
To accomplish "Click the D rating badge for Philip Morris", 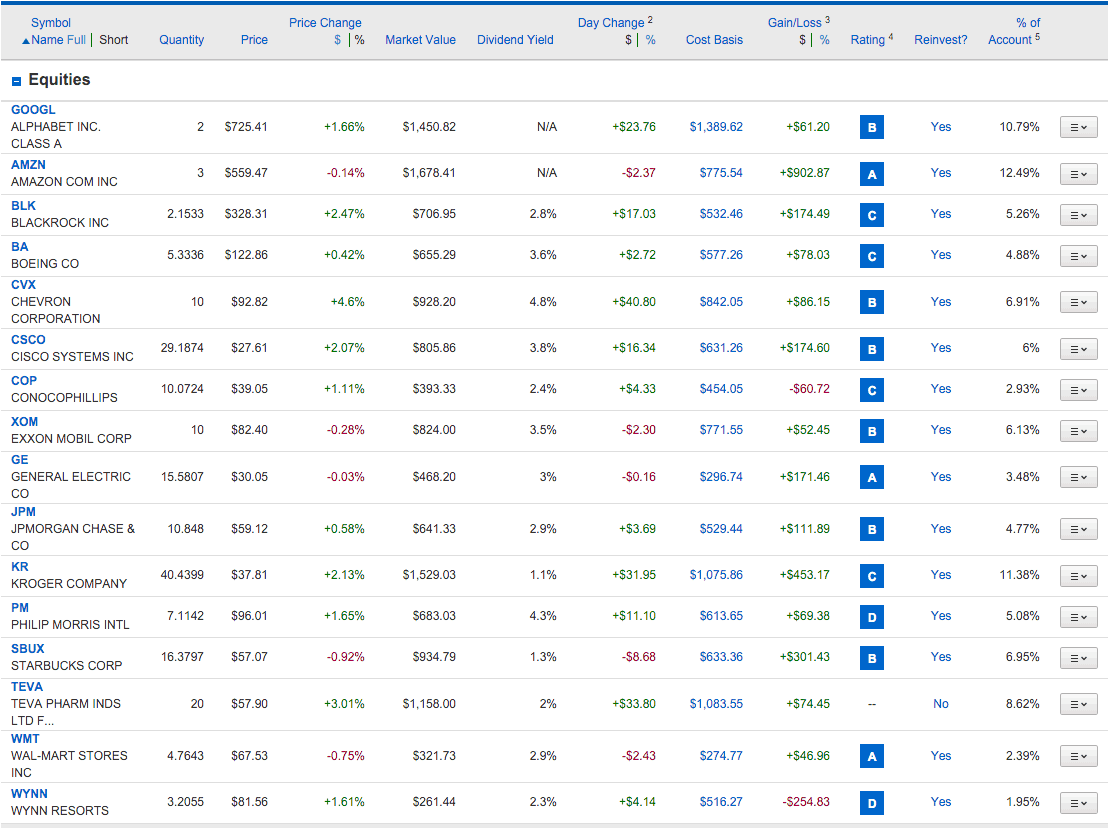I will 872,617.
